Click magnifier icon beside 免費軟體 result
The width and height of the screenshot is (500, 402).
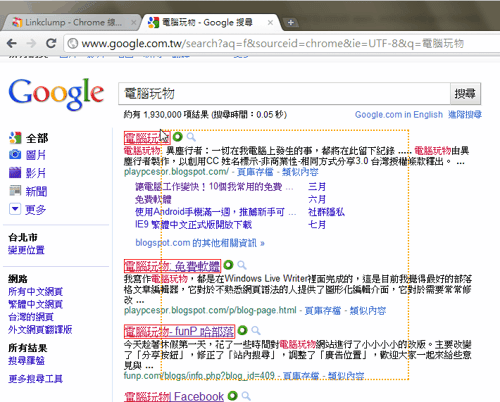[x=242, y=265]
